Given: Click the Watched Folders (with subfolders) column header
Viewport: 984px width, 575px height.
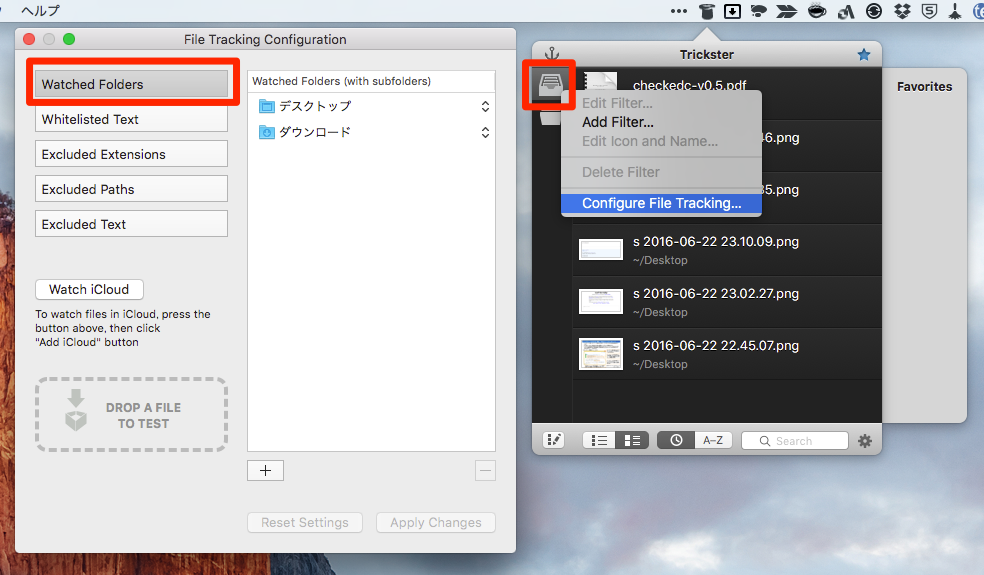Looking at the screenshot, I should 372,81.
